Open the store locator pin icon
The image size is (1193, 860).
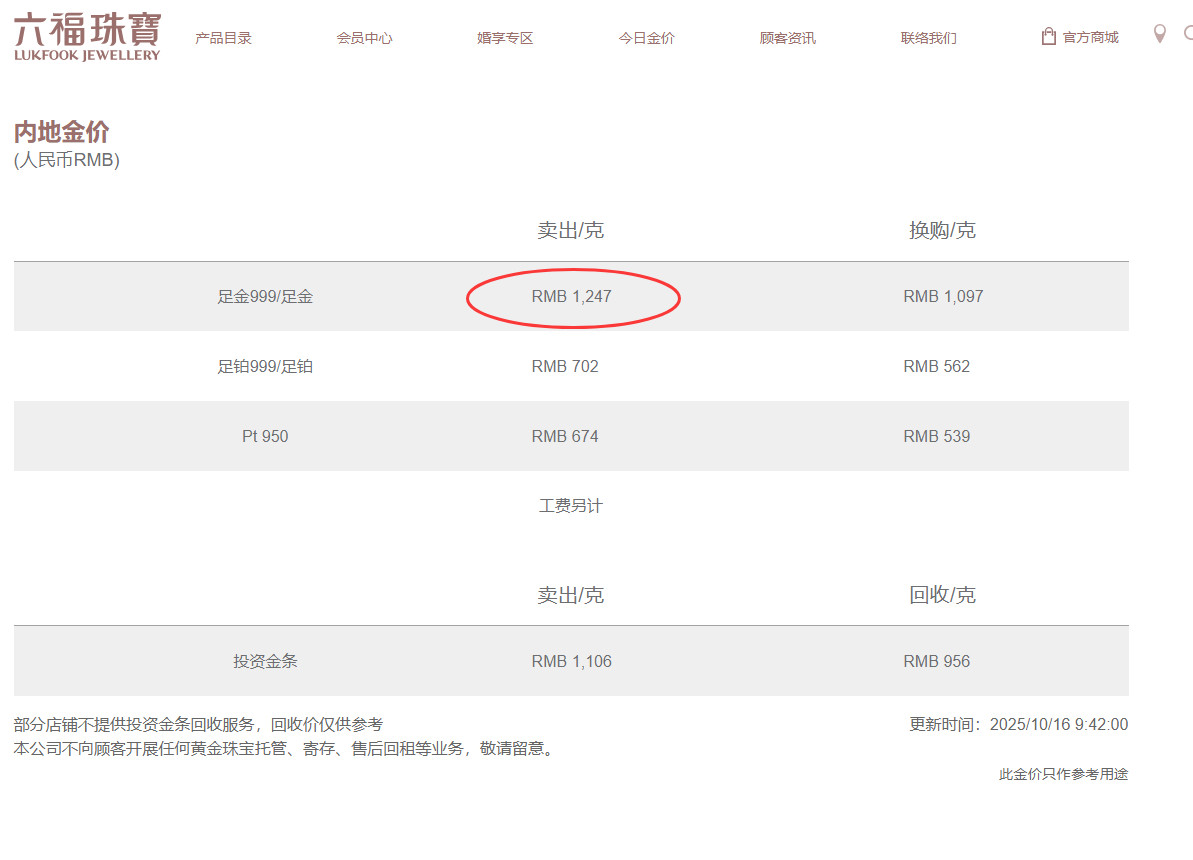coord(1159,34)
